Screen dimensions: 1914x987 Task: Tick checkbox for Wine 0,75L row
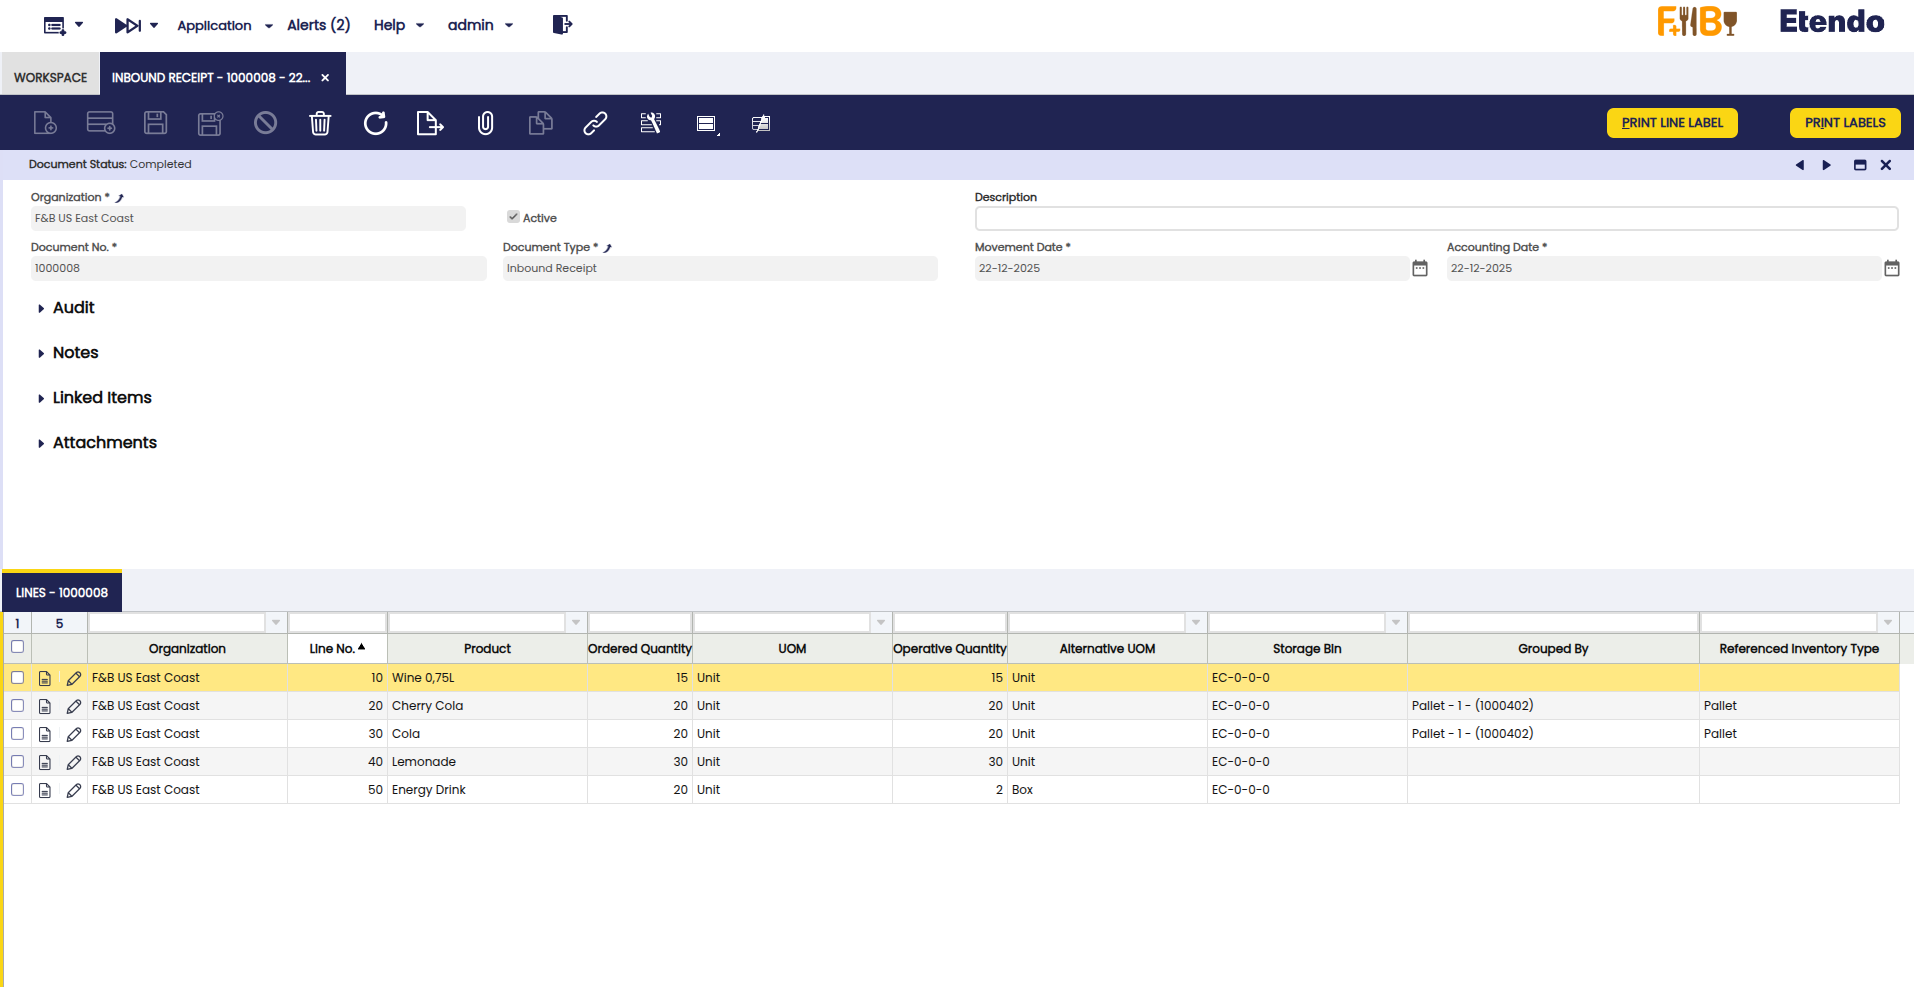pos(18,678)
